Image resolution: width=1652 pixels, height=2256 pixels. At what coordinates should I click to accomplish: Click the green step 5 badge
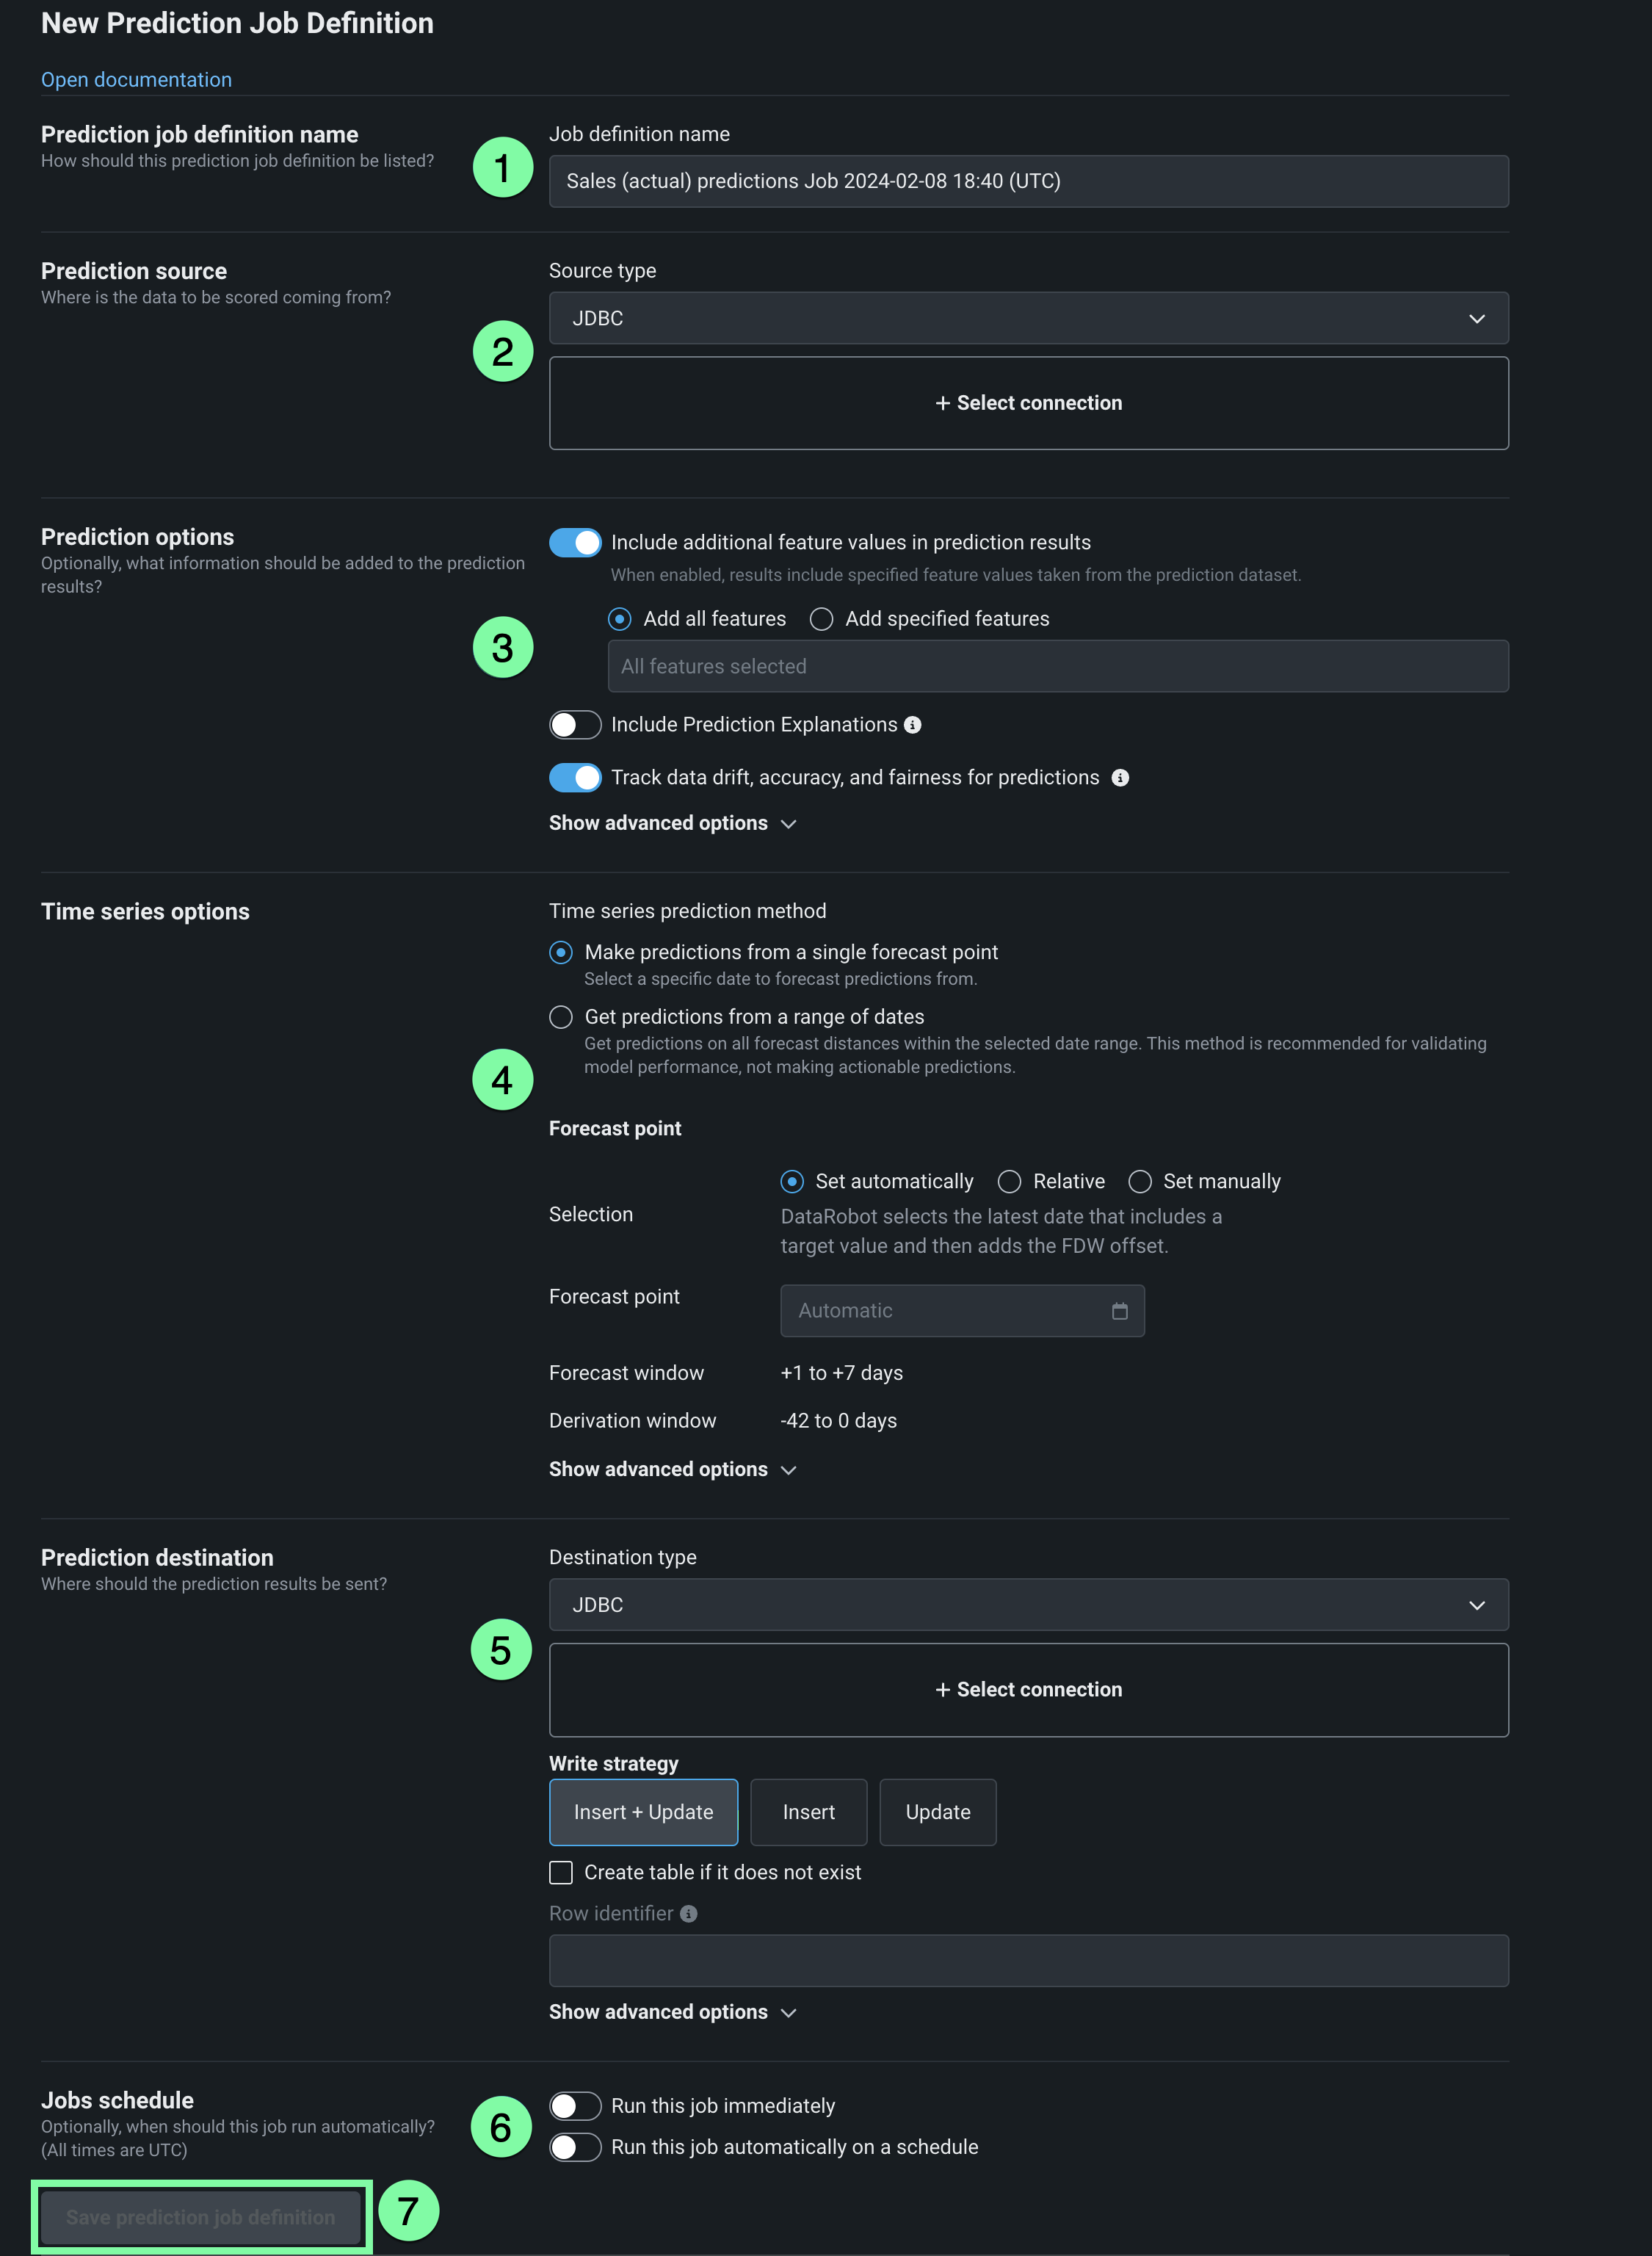pyautogui.click(x=501, y=1649)
